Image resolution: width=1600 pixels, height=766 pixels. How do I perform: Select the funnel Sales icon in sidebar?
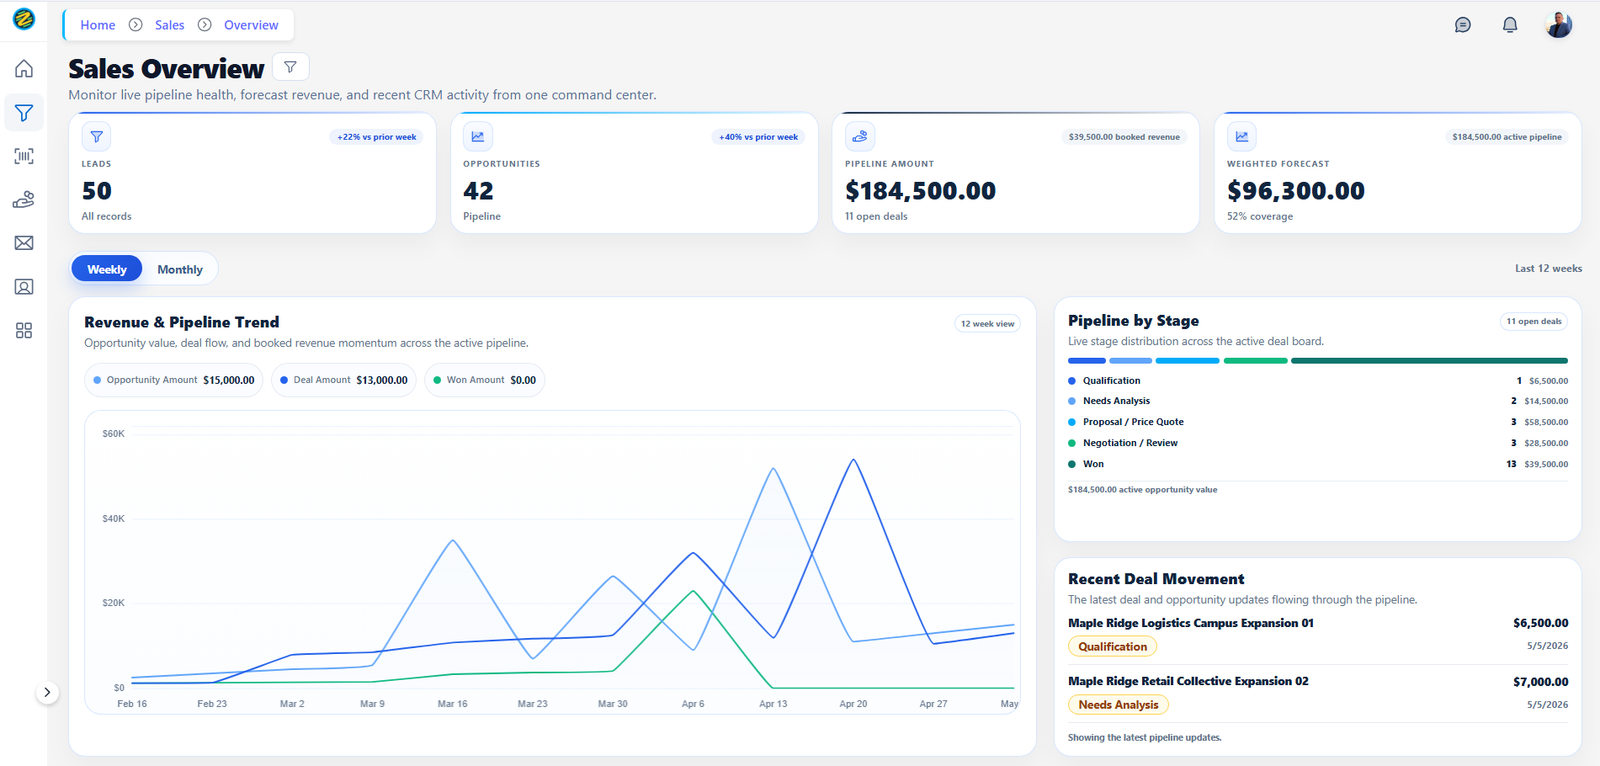tap(24, 113)
